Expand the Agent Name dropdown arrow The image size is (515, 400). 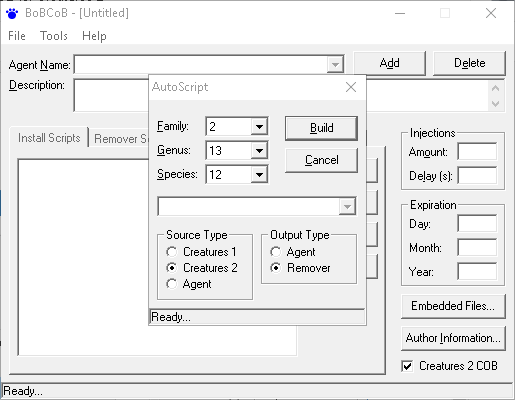click(335, 64)
